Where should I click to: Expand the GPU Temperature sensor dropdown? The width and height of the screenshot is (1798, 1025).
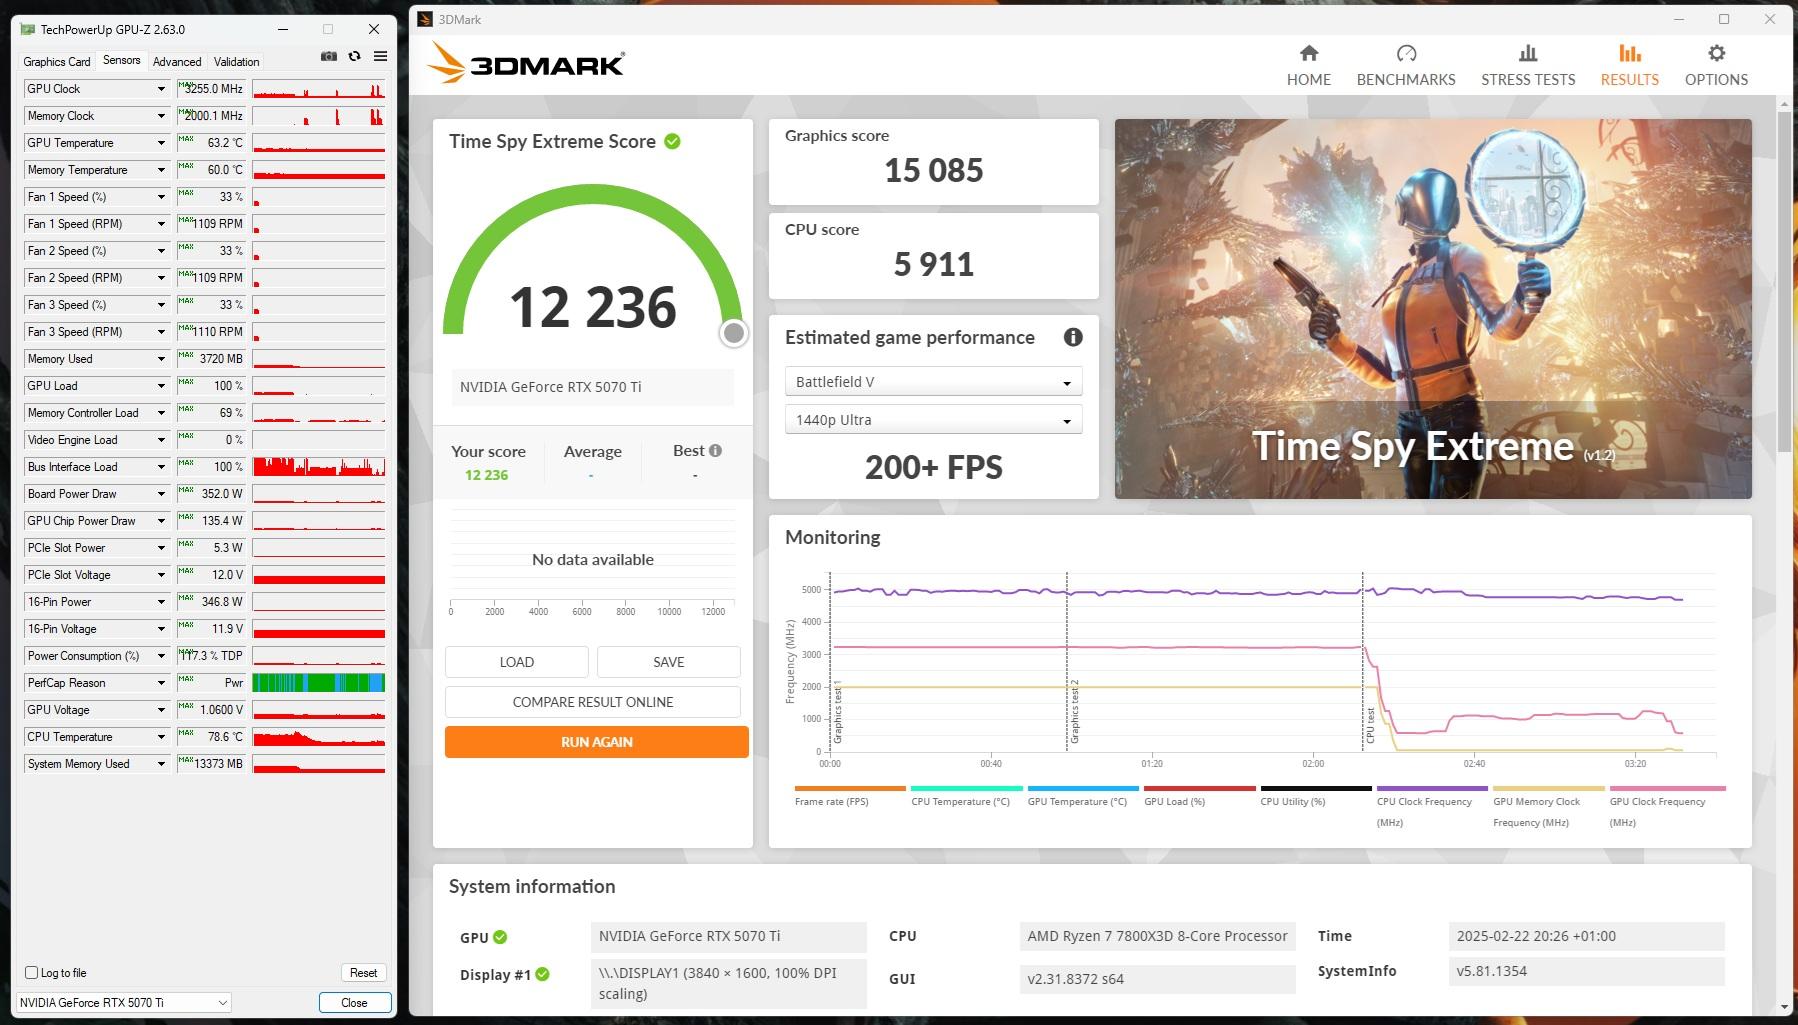161,143
